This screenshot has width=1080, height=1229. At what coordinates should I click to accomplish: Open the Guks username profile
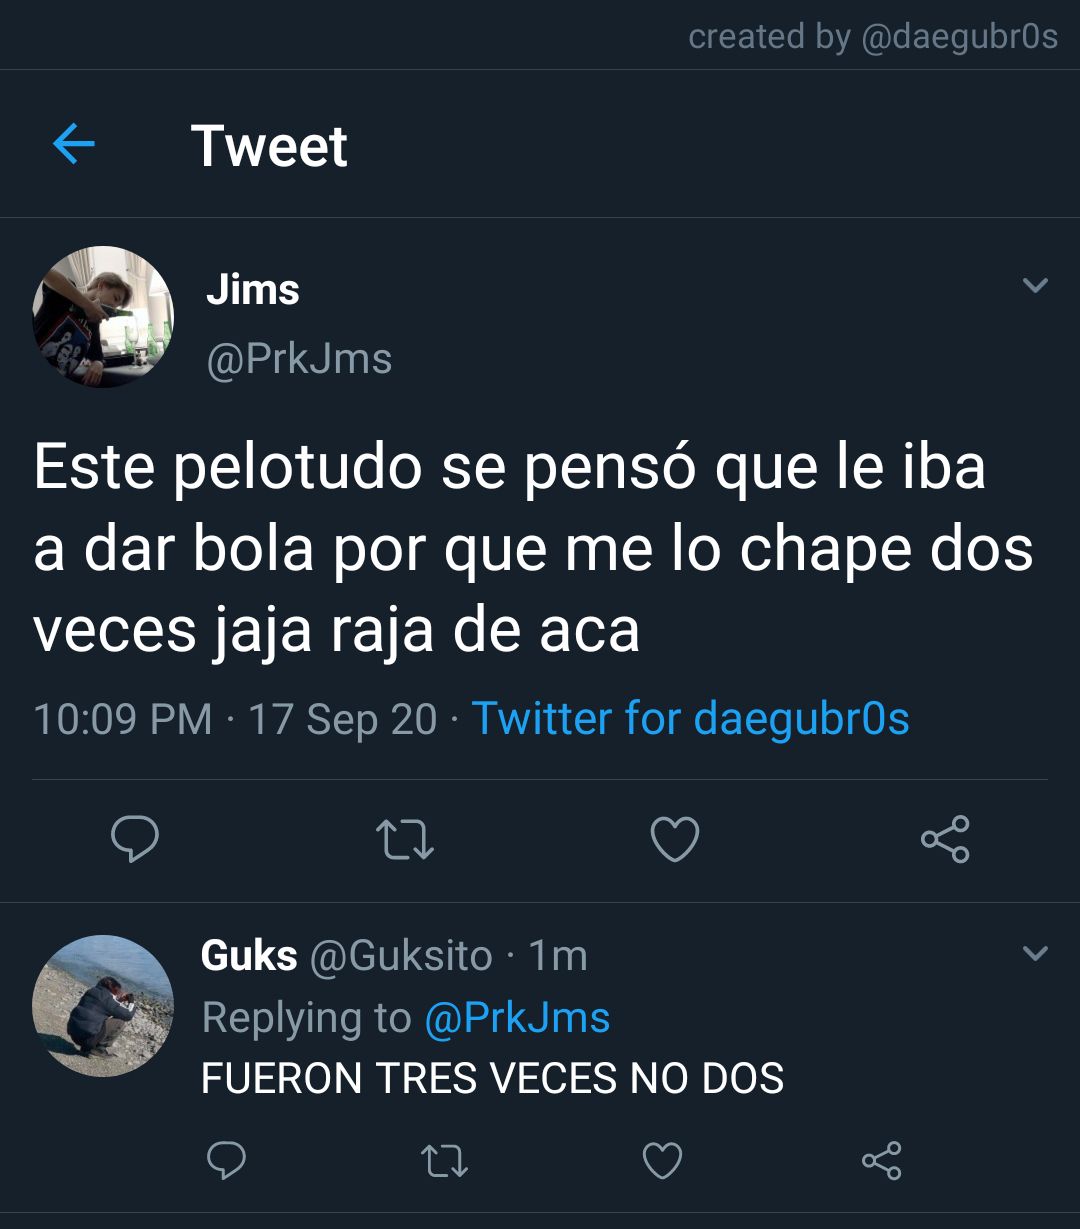(249, 956)
